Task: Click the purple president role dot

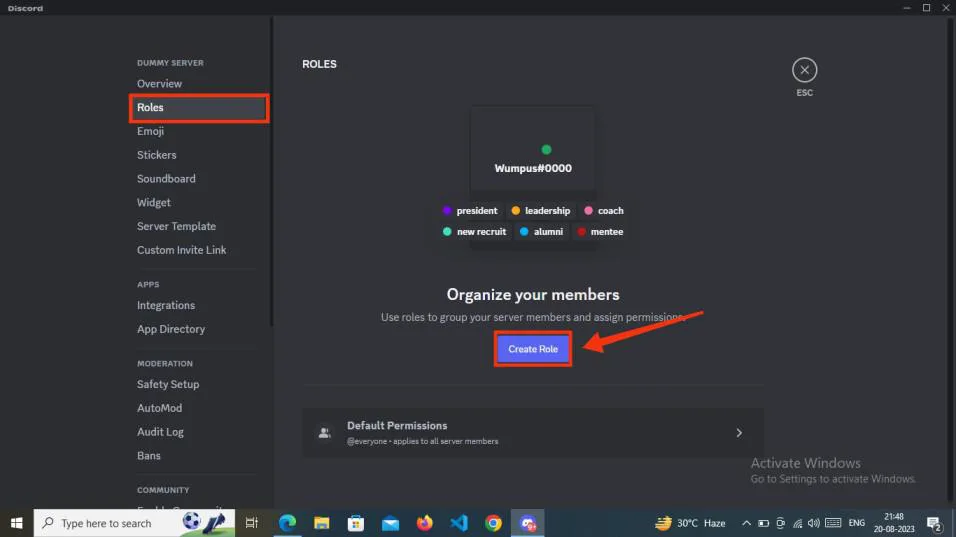Action: [x=447, y=210]
